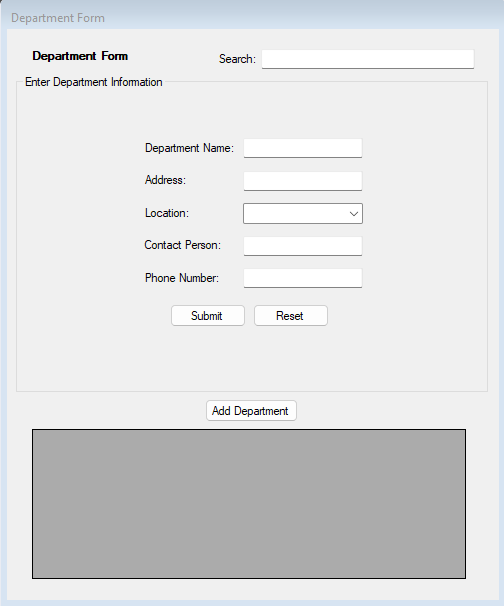This screenshot has height=606, width=504.
Task: Click the Phone Number input field
Action: pyautogui.click(x=303, y=278)
